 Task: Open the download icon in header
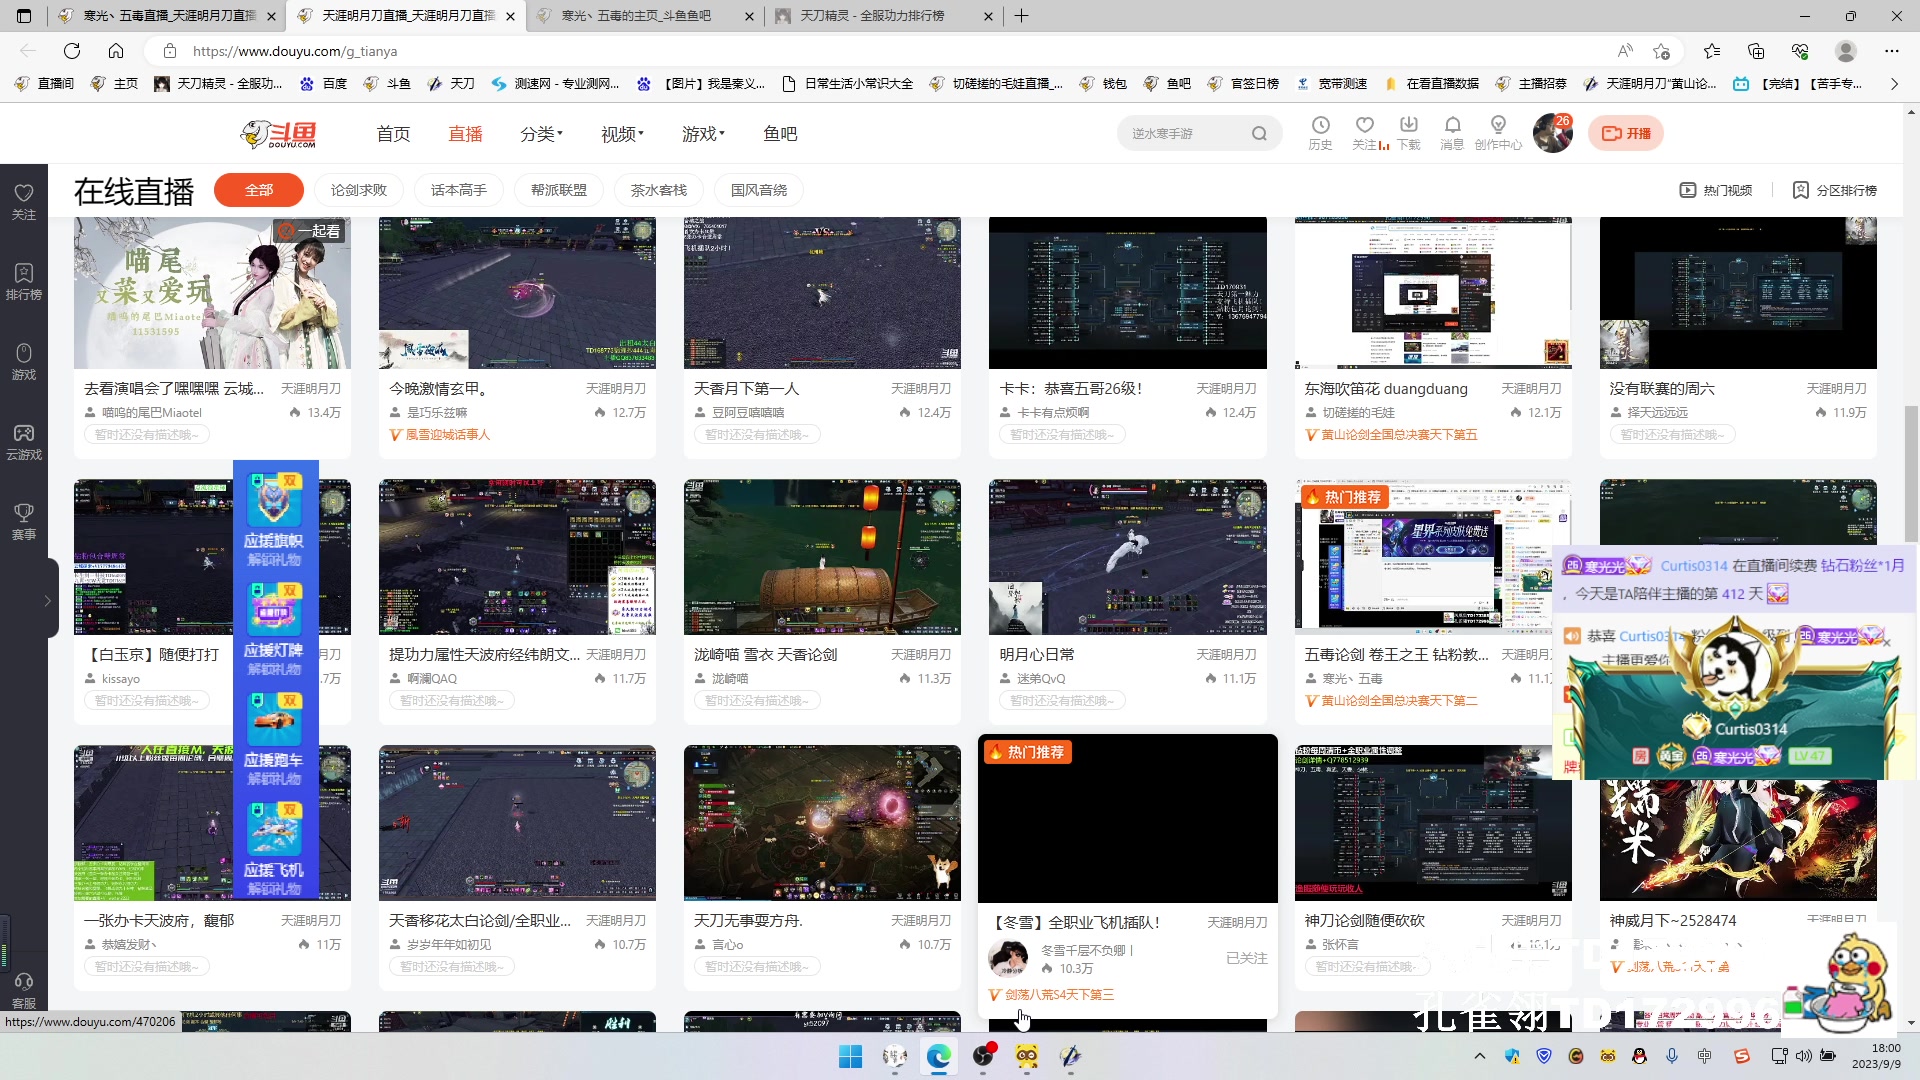pos(1408,125)
